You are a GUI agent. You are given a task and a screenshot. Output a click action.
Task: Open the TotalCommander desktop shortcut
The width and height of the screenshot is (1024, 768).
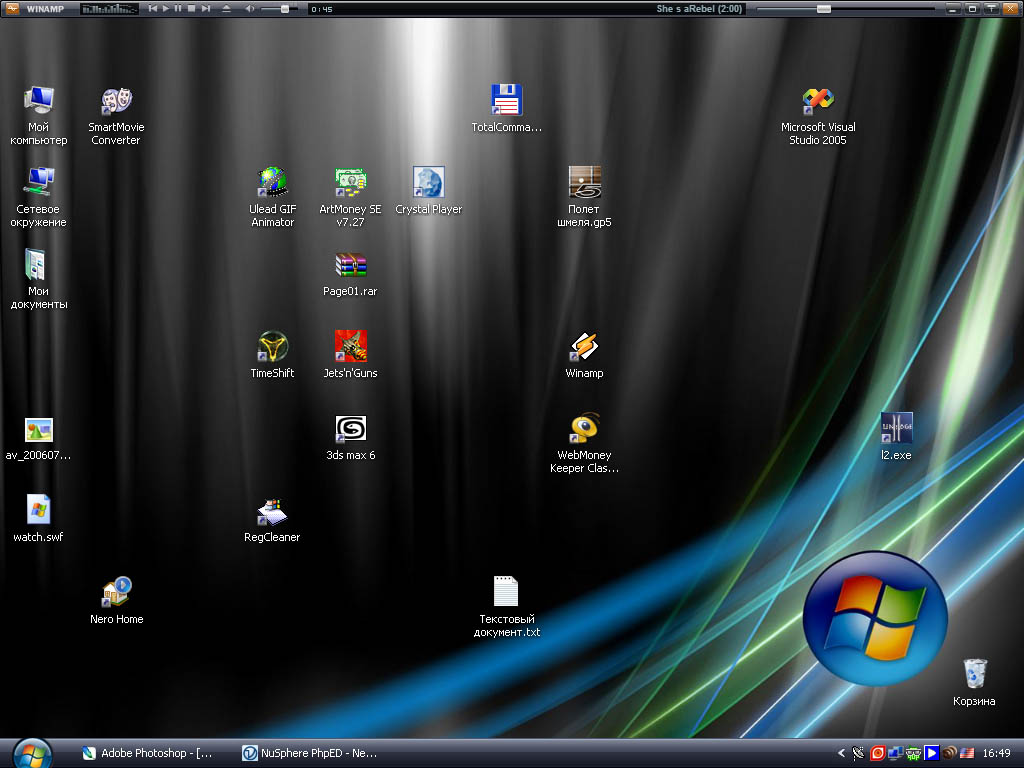506,101
